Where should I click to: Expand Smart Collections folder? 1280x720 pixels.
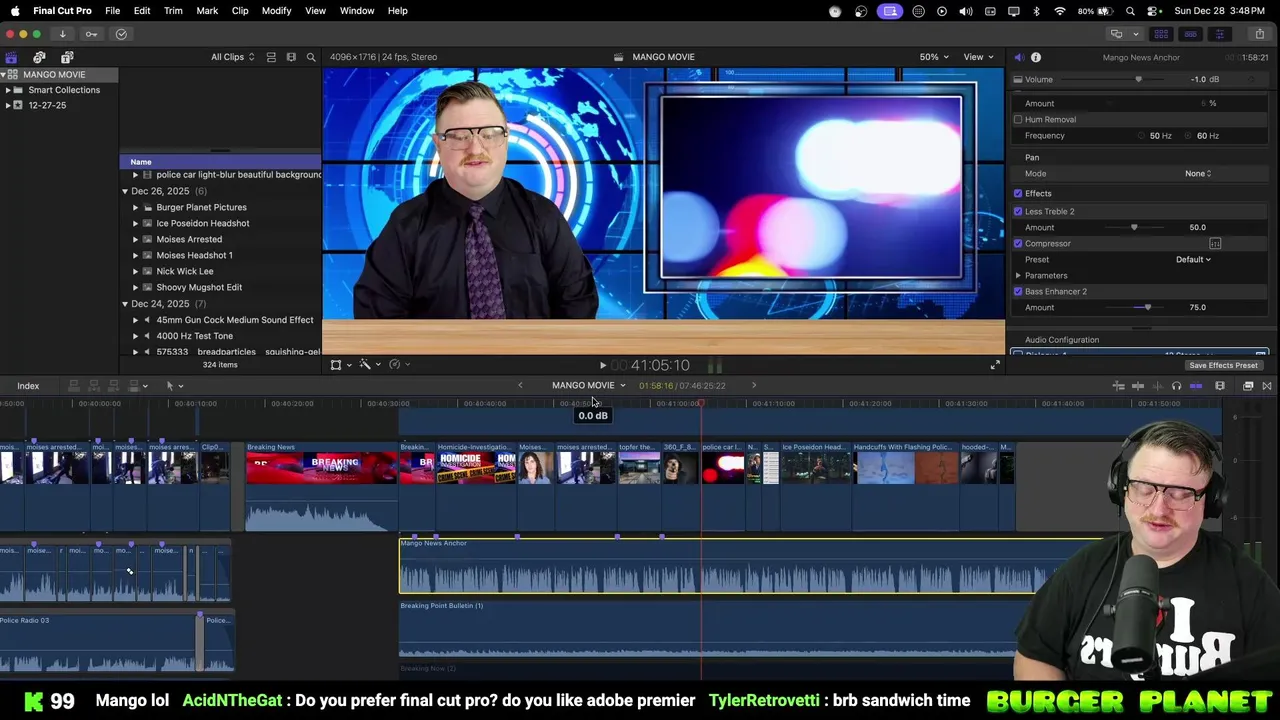[8, 90]
